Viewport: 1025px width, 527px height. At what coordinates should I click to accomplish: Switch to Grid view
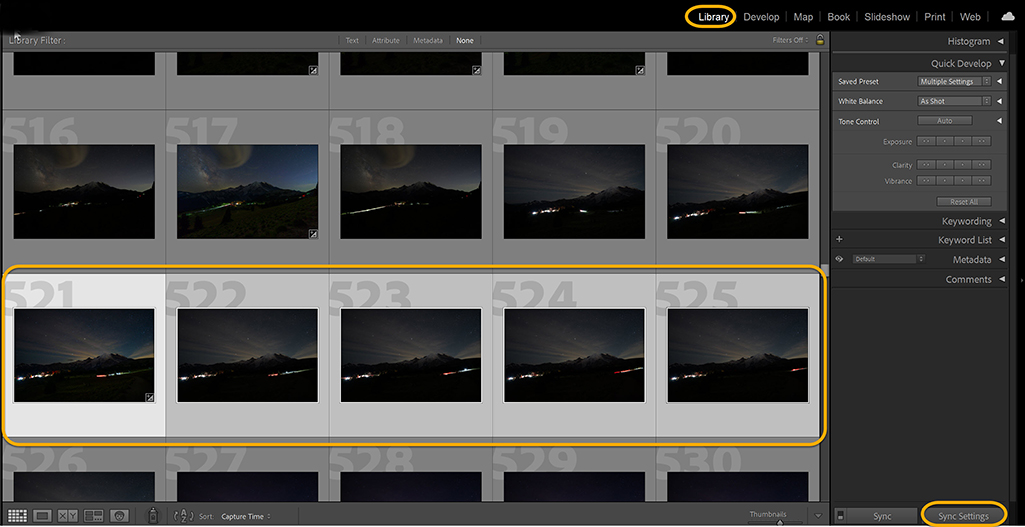[x=17, y=516]
